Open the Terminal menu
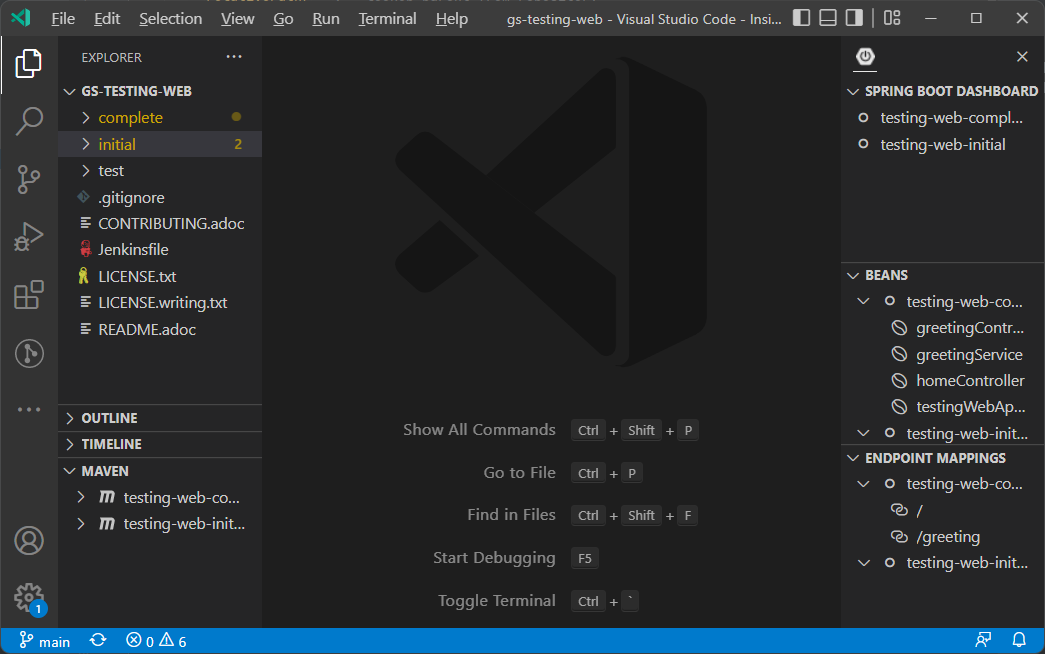Image resolution: width=1045 pixels, height=654 pixels. pyautogui.click(x=386, y=18)
